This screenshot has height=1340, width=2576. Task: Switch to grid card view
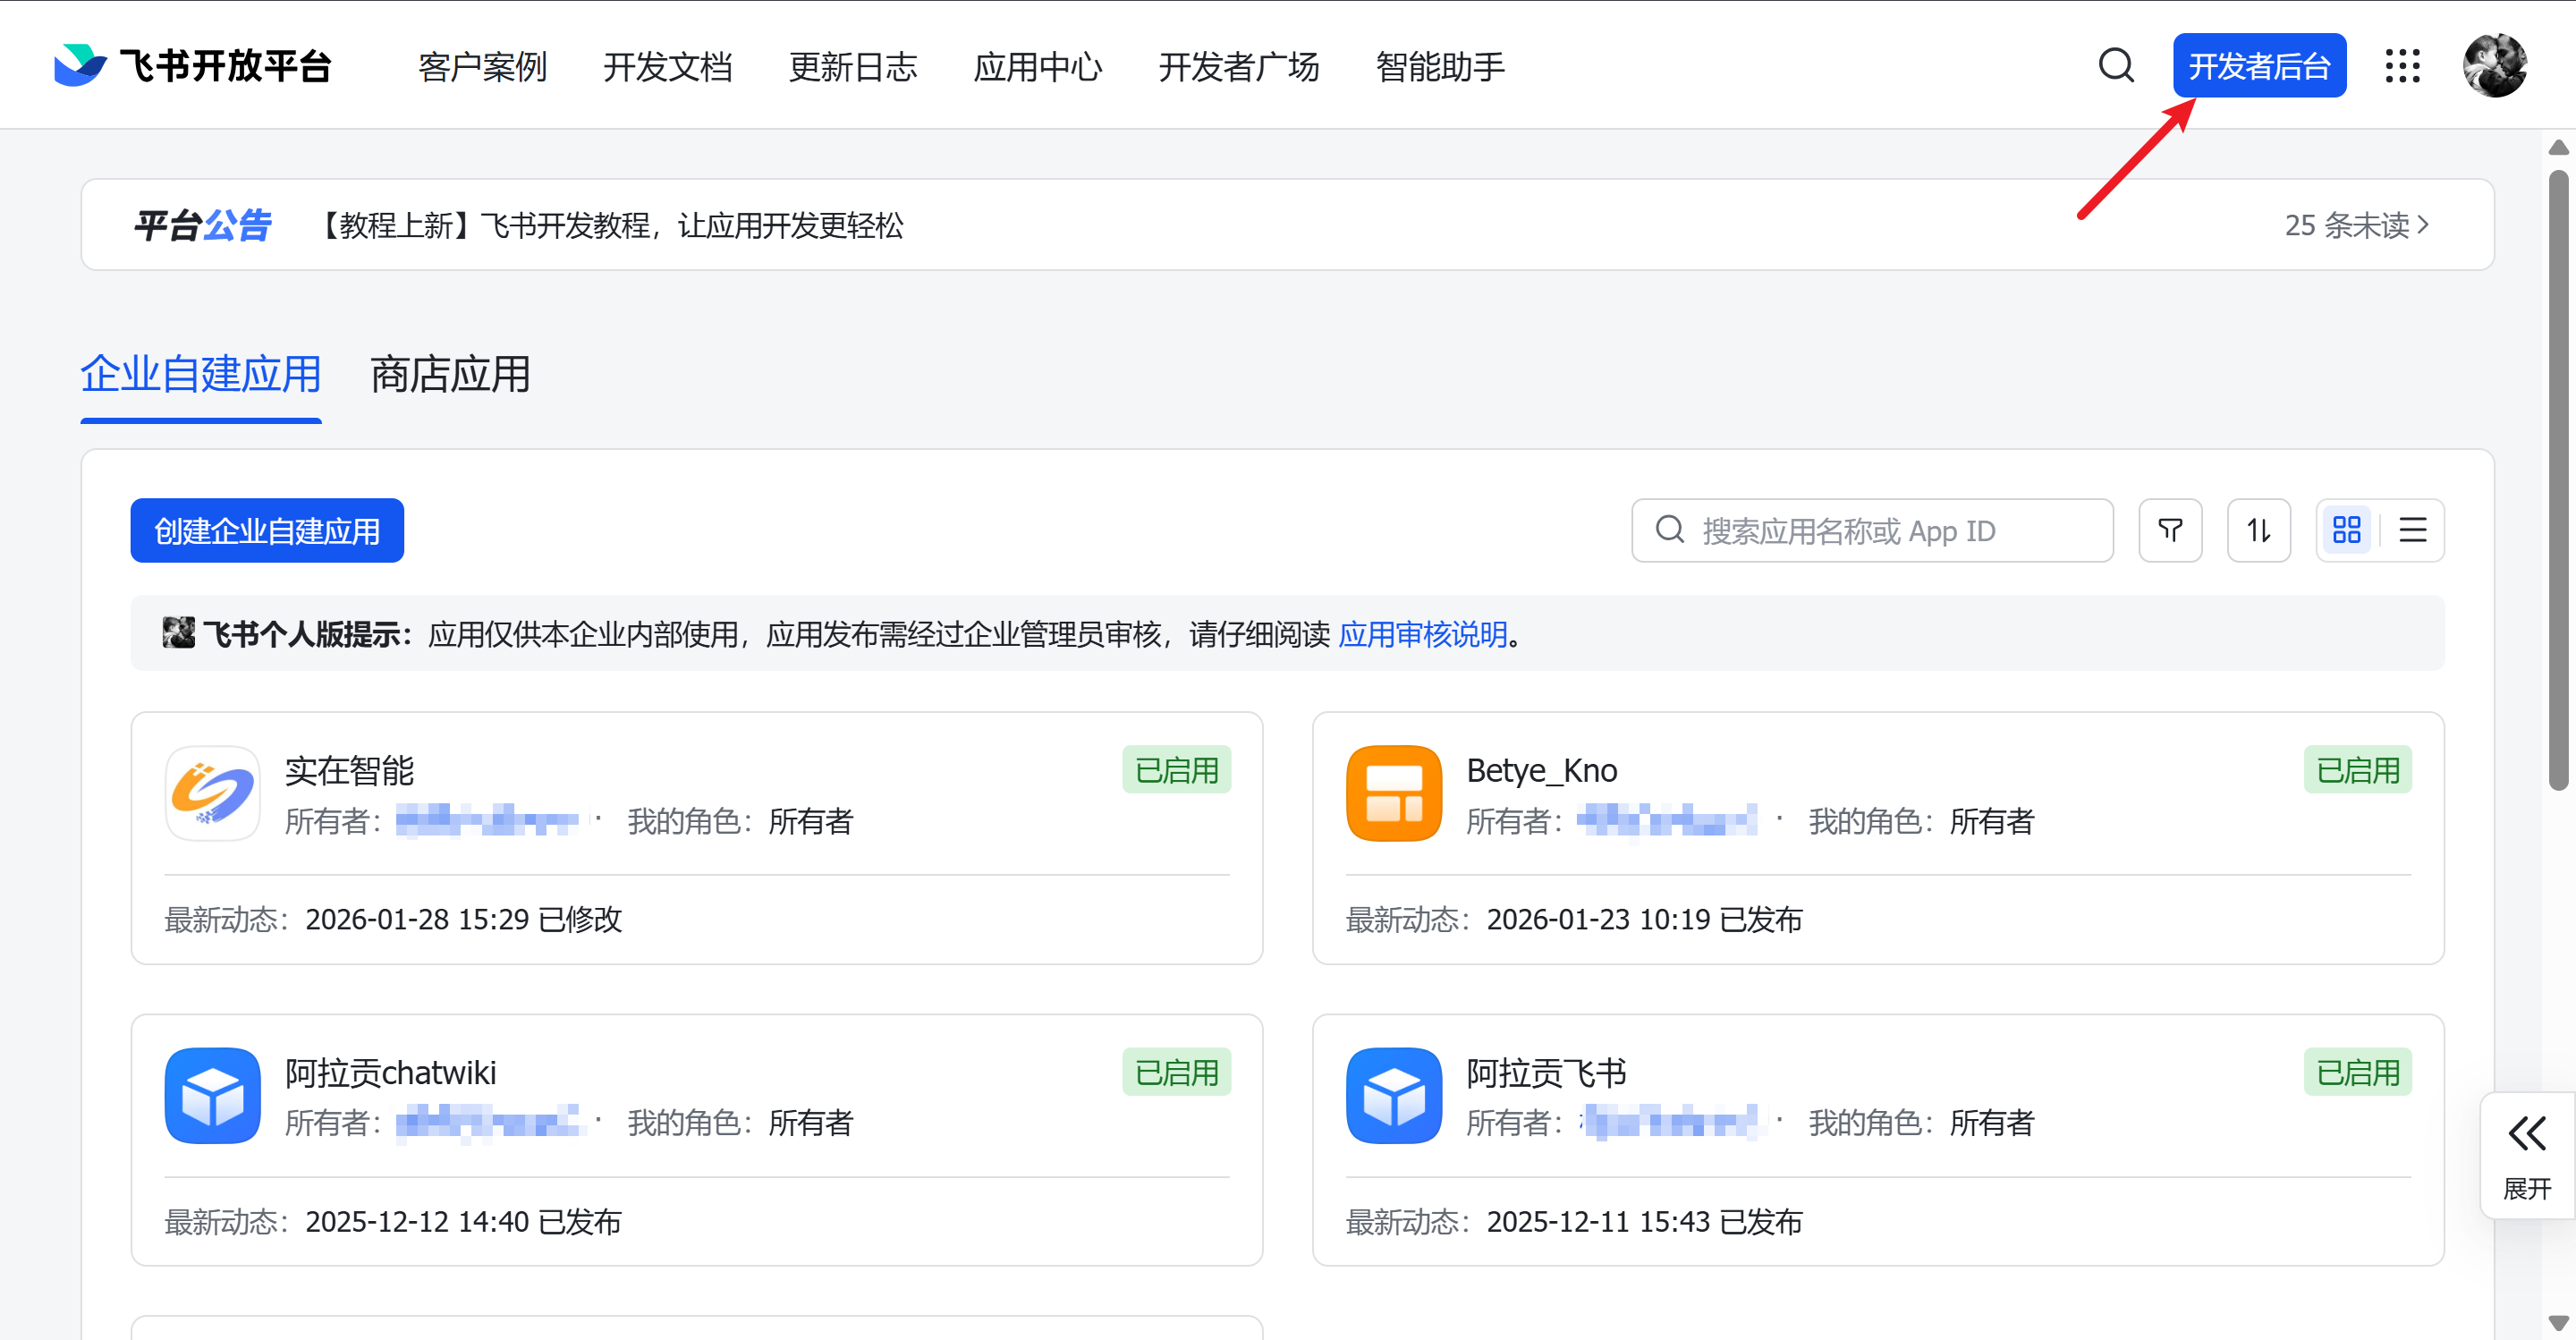pyautogui.click(x=2346, y=530)
